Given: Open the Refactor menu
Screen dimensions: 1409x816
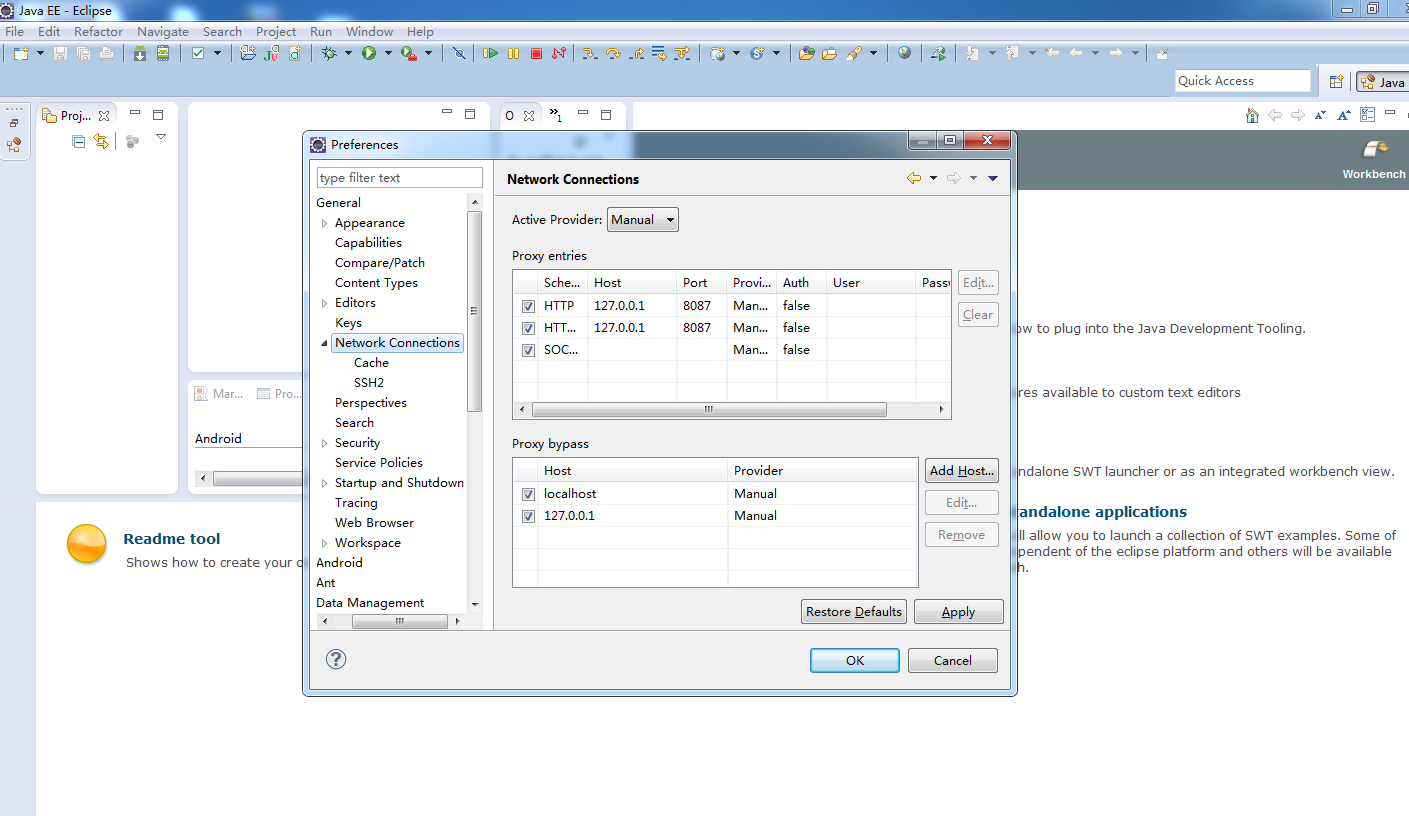Looking at the screenshot, I should click(98, 31).
